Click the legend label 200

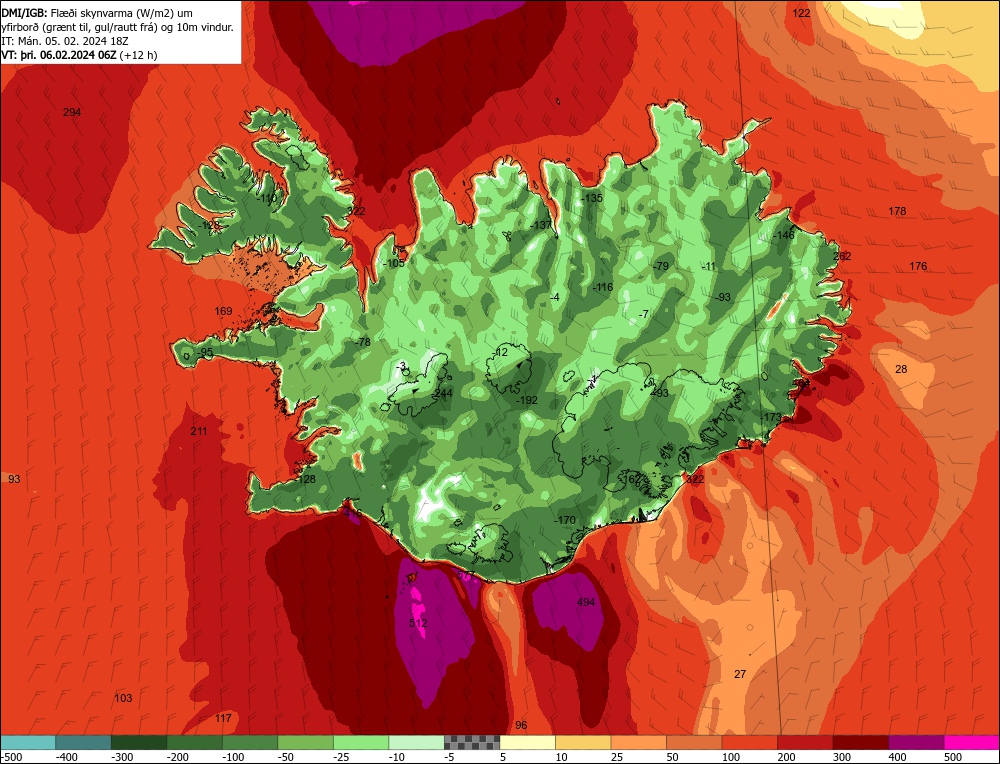coord(786,757)
